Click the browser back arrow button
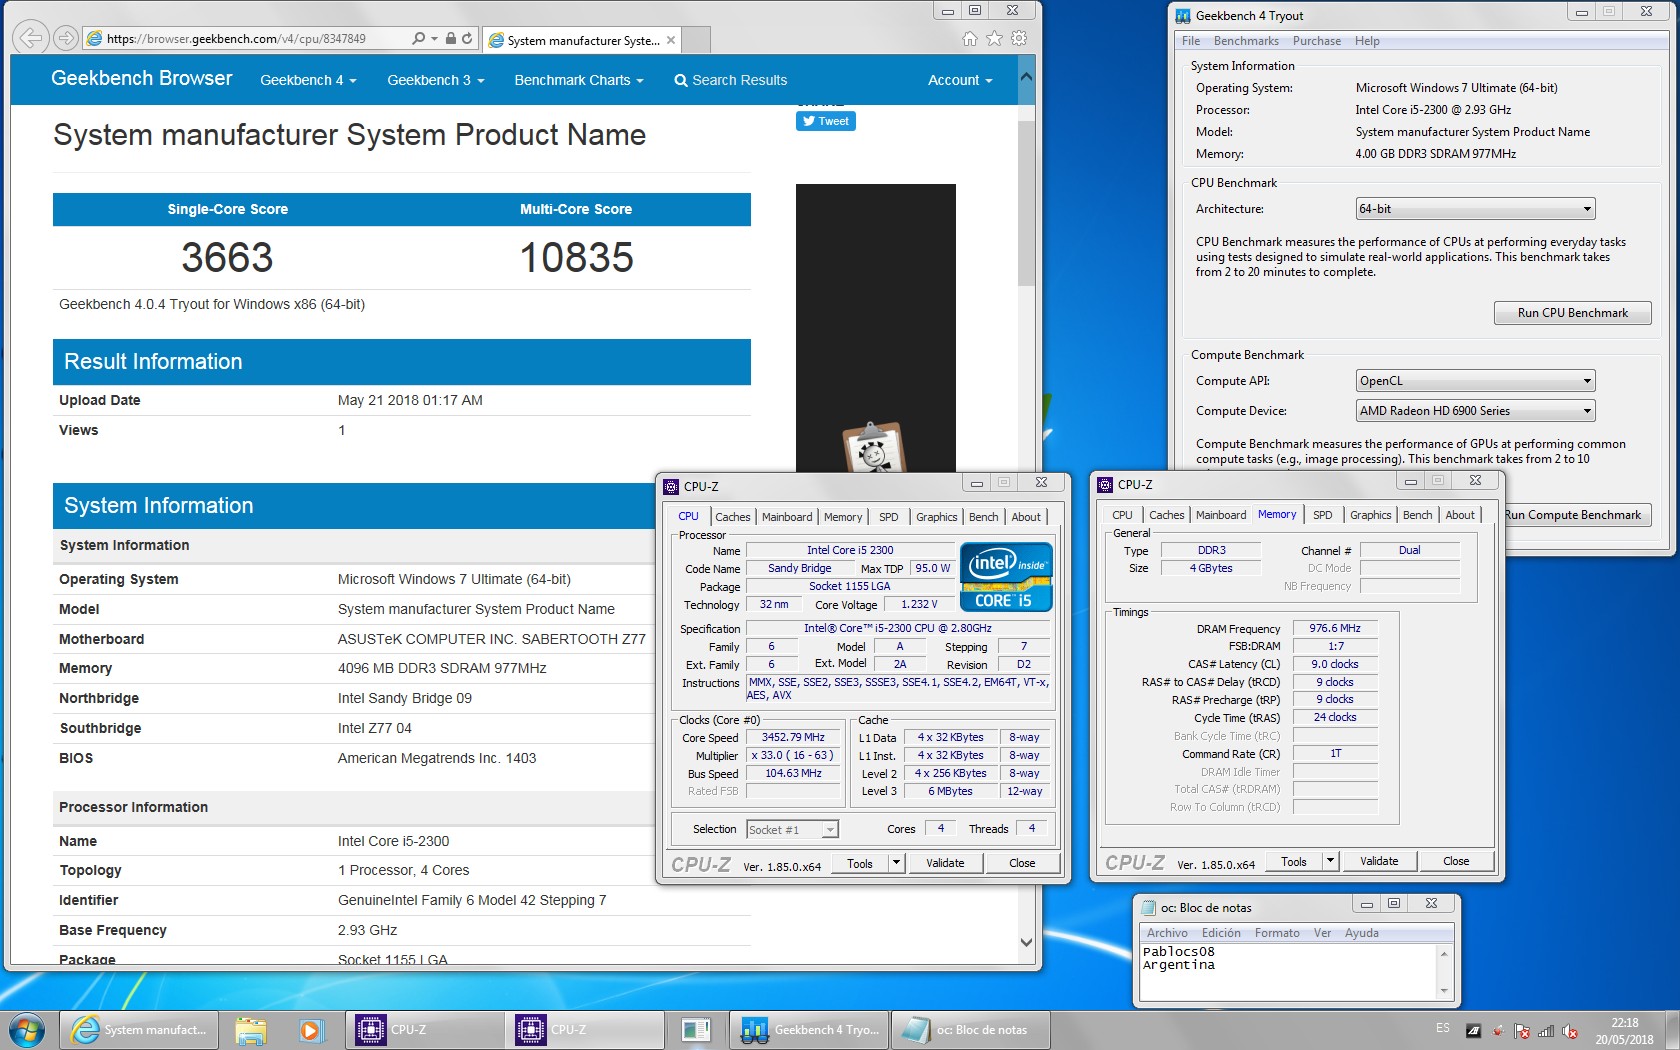The image size is (1680, 1050). 31,38
